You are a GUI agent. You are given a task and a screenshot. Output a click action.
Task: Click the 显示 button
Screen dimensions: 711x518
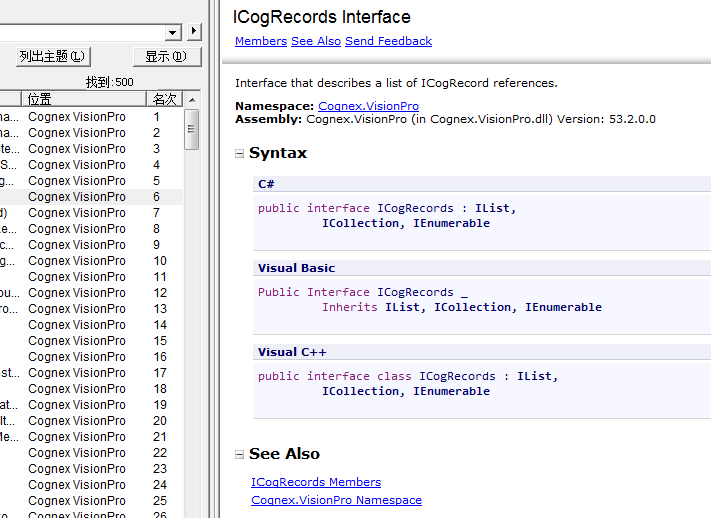coord(167,57)
